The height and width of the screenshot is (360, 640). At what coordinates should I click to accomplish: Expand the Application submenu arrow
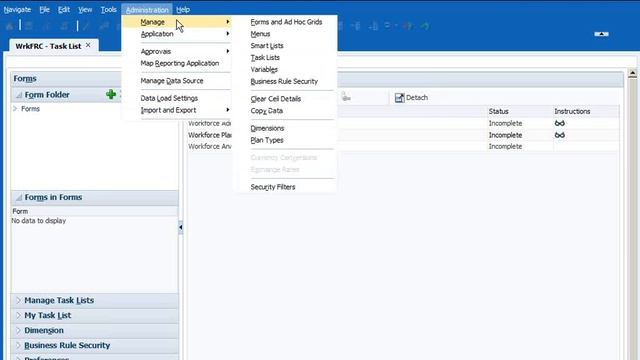point(228,33)
